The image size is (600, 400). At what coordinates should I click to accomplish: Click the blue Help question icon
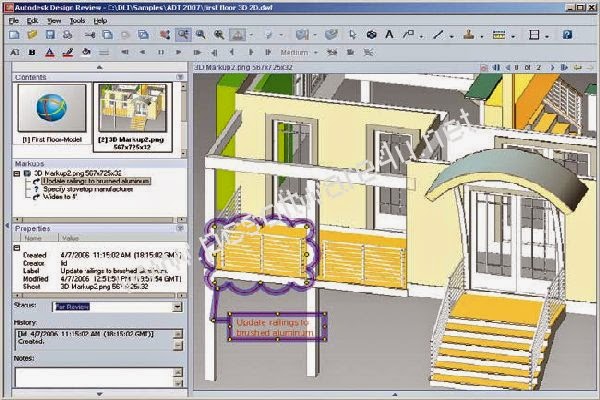pyautogui.click(x=567, y=35)
